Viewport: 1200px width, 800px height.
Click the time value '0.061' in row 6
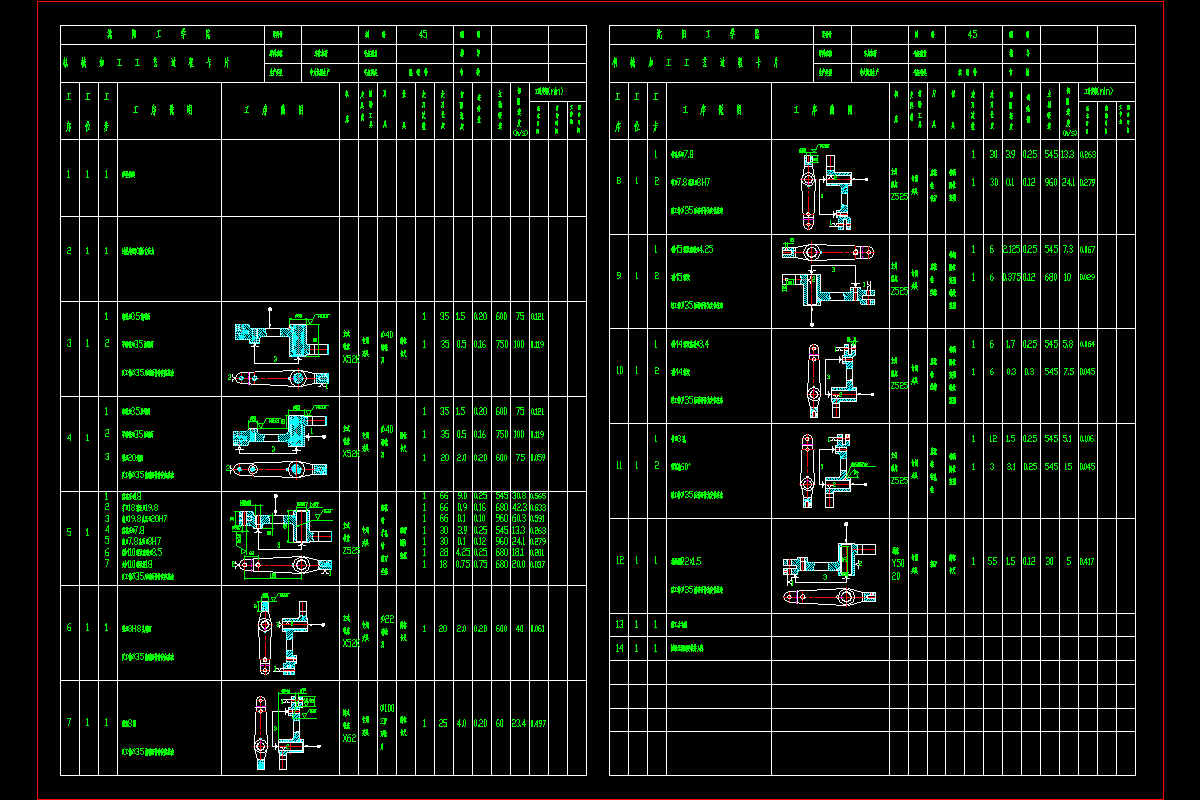point(538,629)
